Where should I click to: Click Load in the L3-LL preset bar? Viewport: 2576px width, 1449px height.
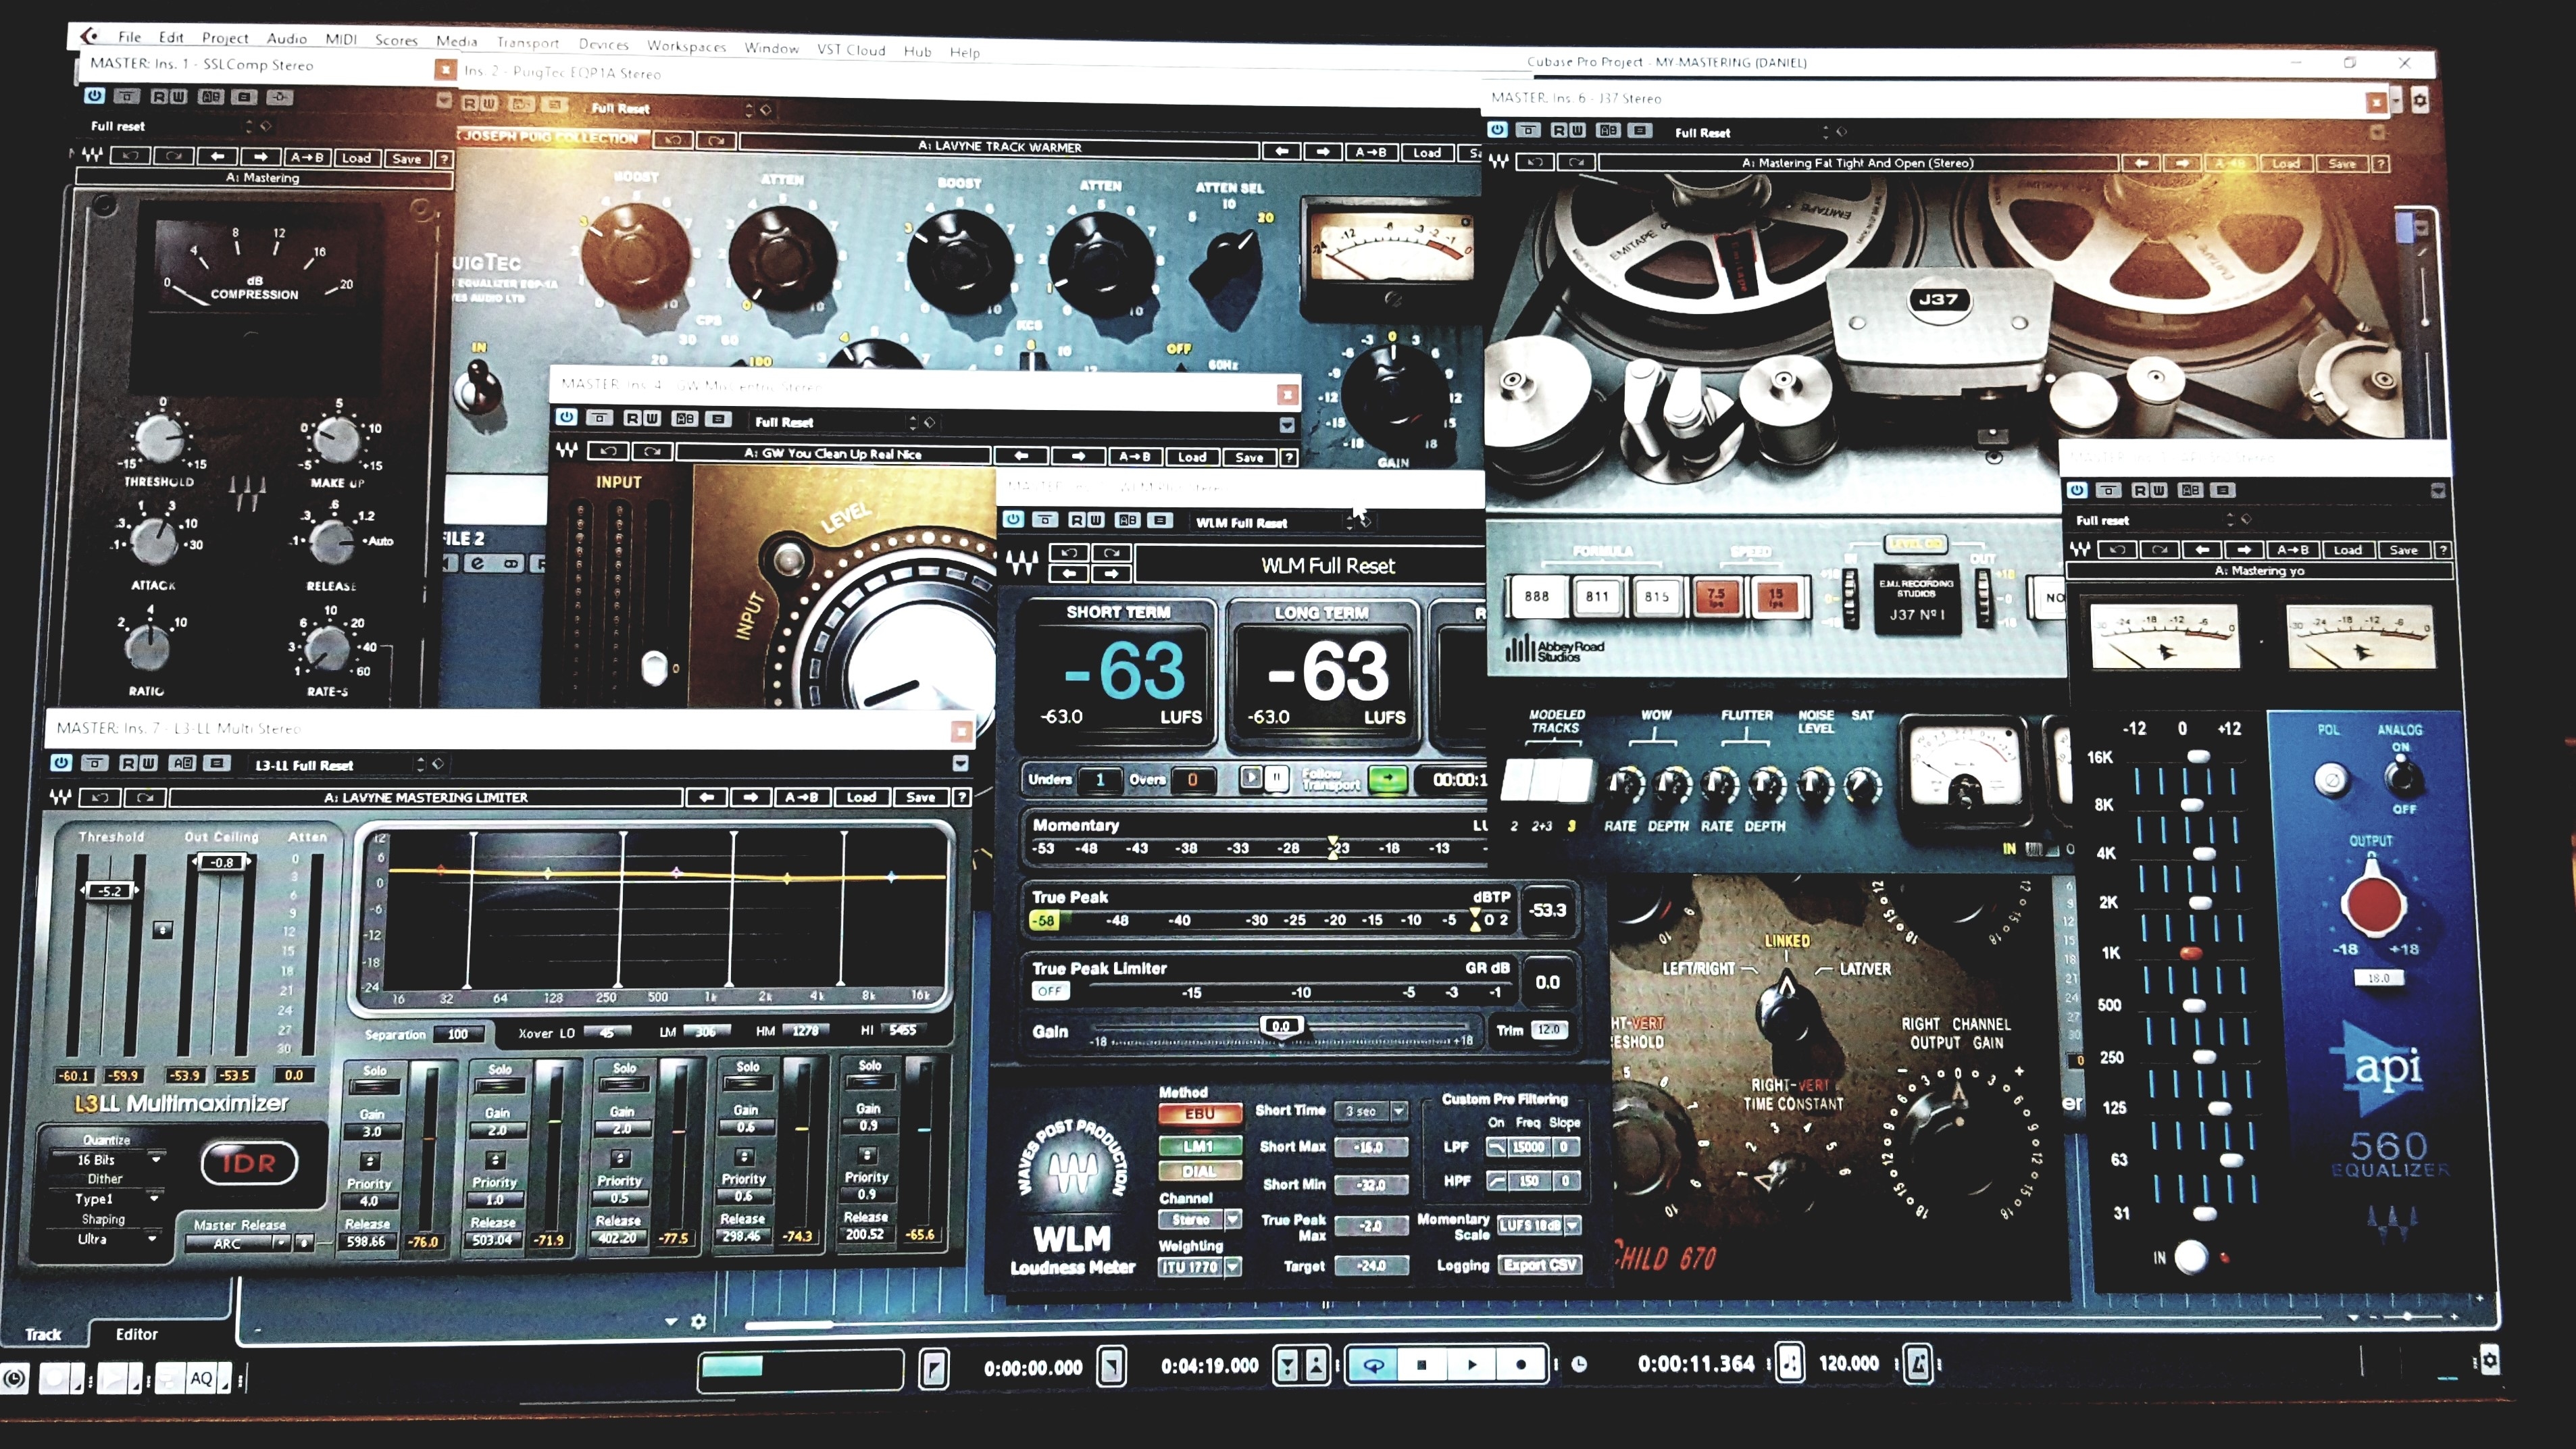click(x=861, y=797)
